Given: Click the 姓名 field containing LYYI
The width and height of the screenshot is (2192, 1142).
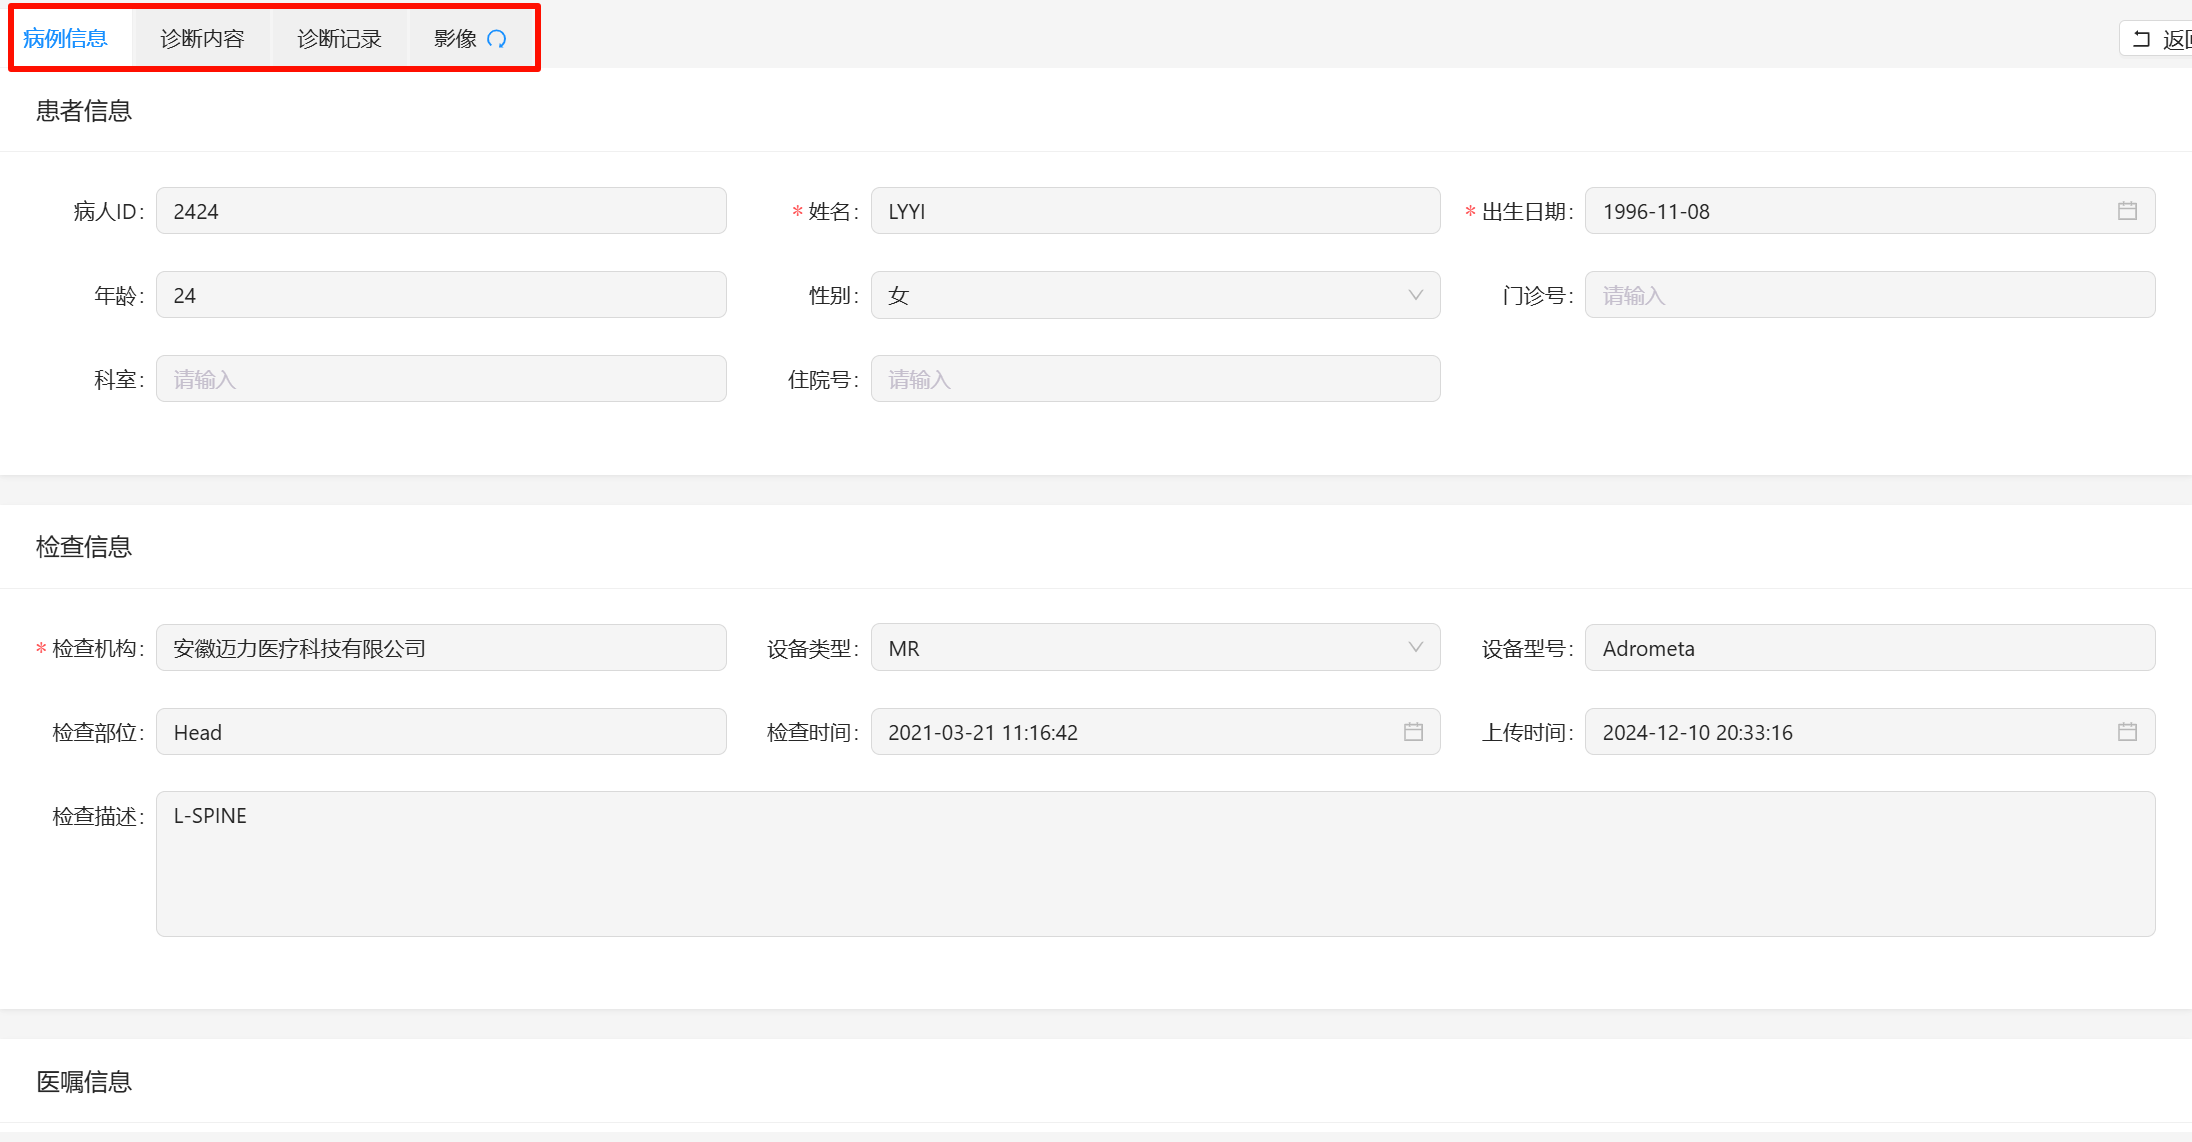Looking at the screenshot, I should pos(1154,211).
